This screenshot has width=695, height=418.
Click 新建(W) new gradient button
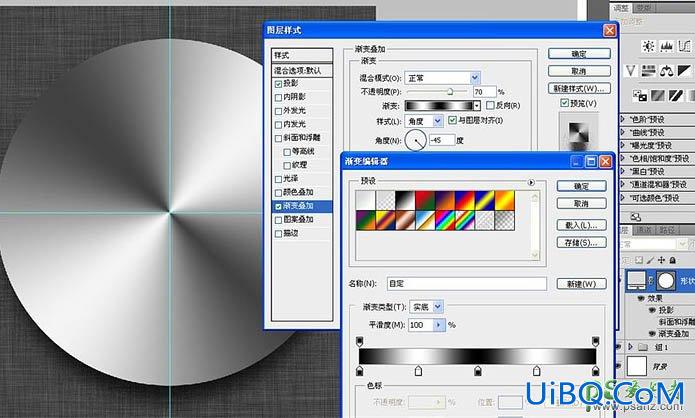[x=582, y=284]
